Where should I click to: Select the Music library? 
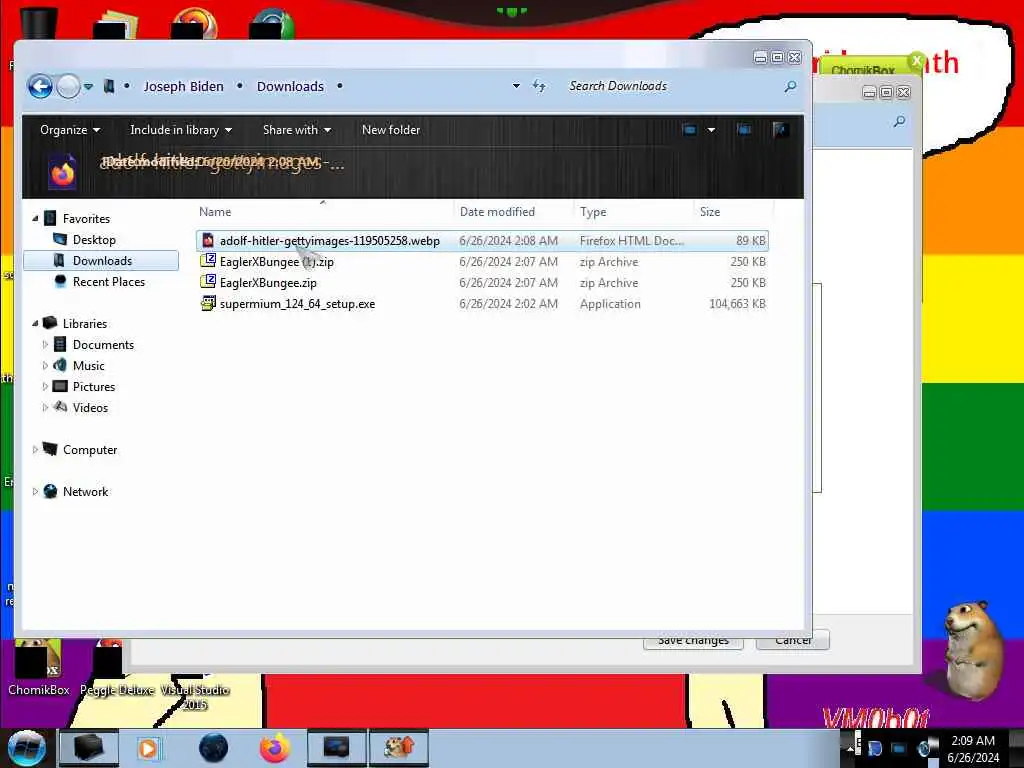click(88, 365)
